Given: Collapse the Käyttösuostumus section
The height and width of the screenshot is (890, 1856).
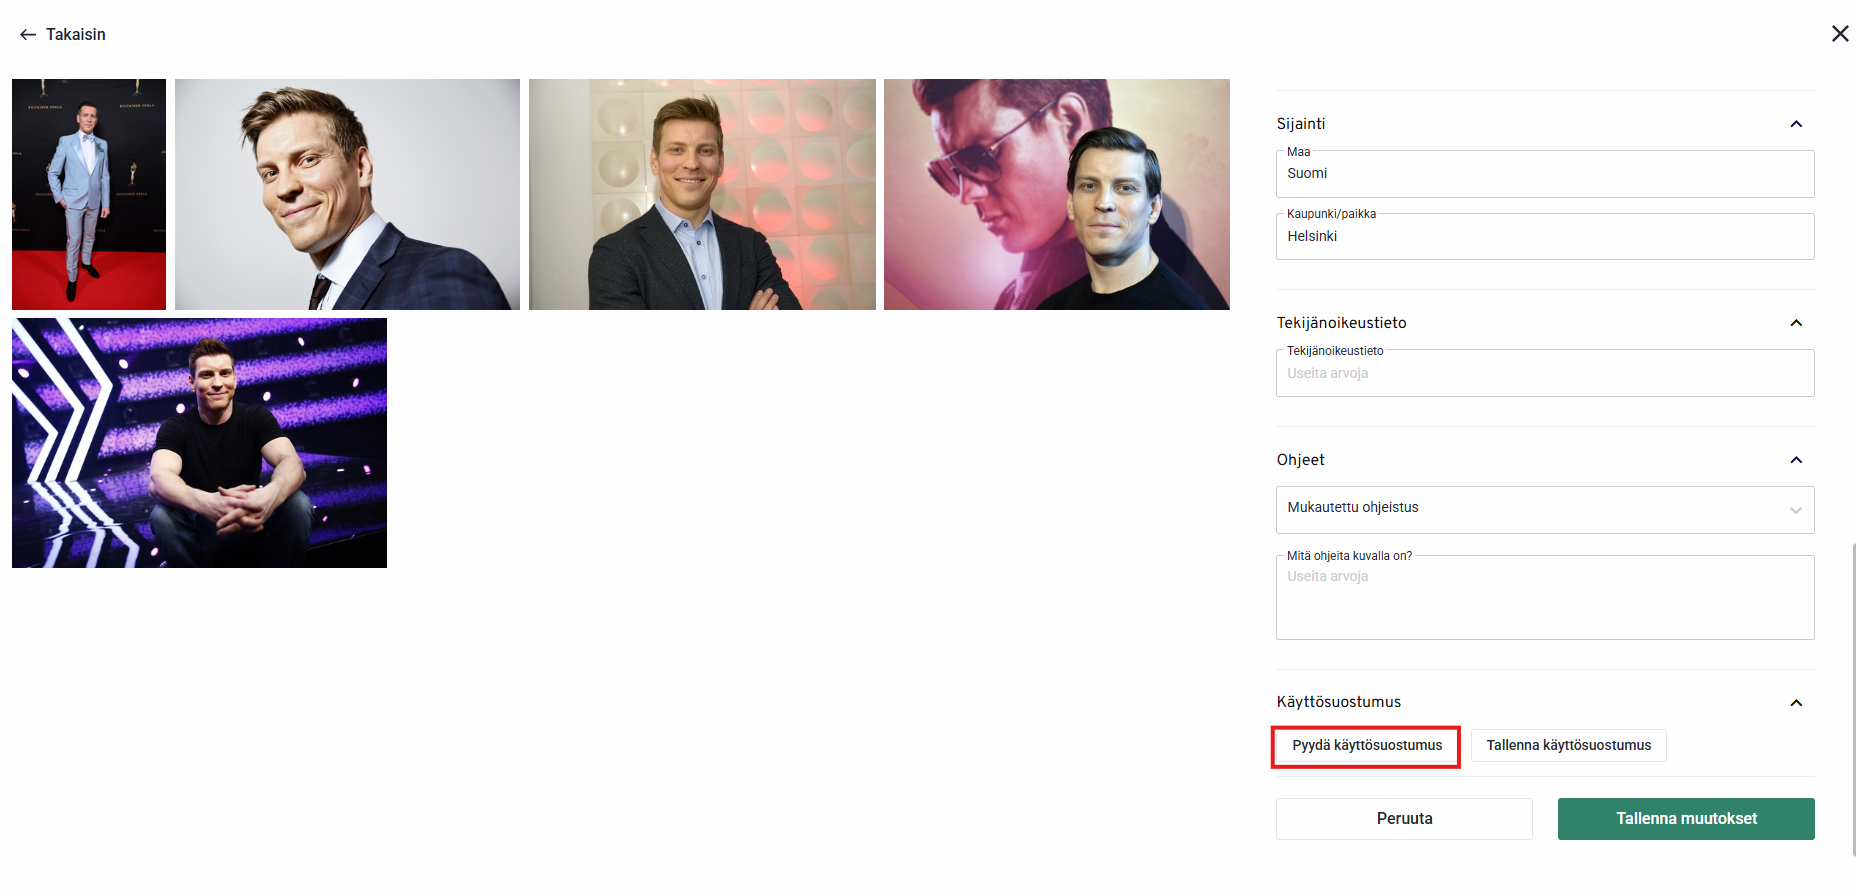Looking at the screenshot, I should coord(1795,703).
